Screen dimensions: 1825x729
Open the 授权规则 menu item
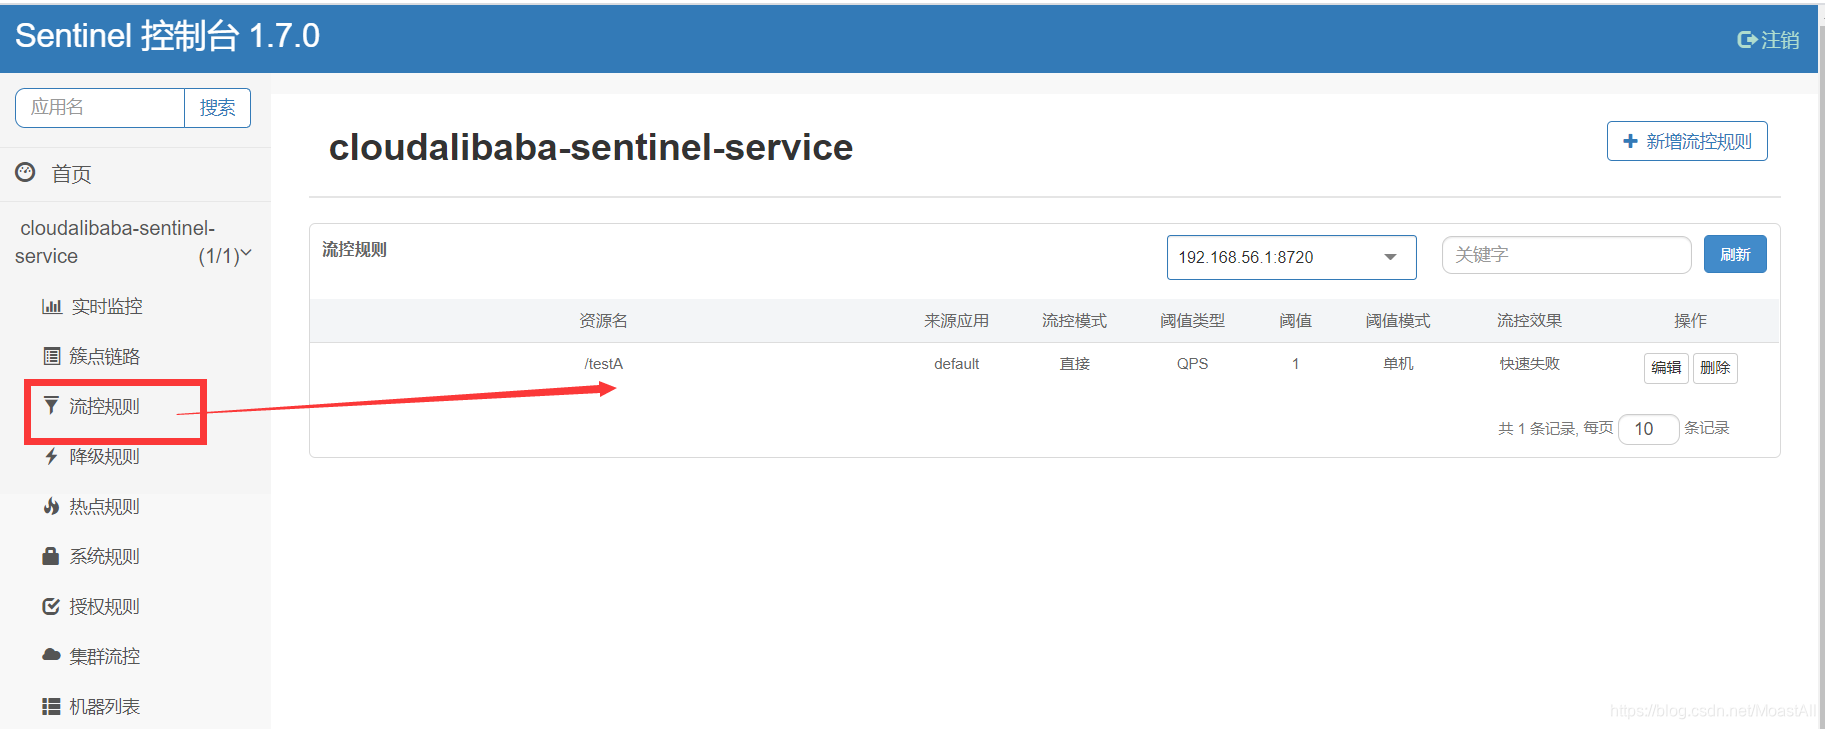coord(104,606)
